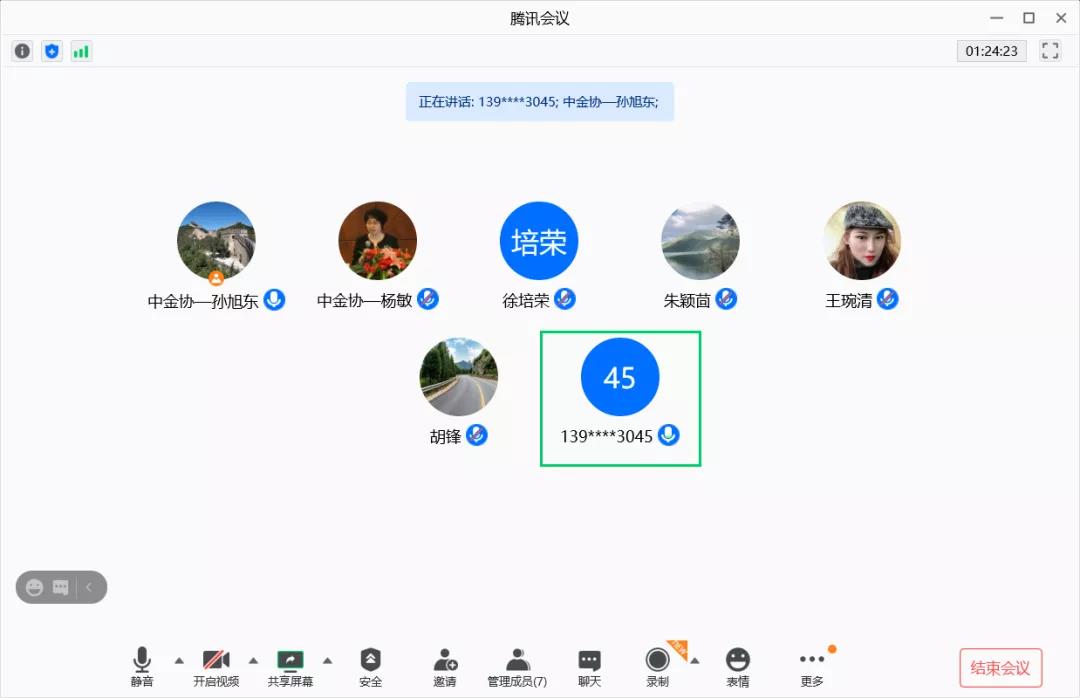Click the emoji face in floating pill

click(34, 588)
